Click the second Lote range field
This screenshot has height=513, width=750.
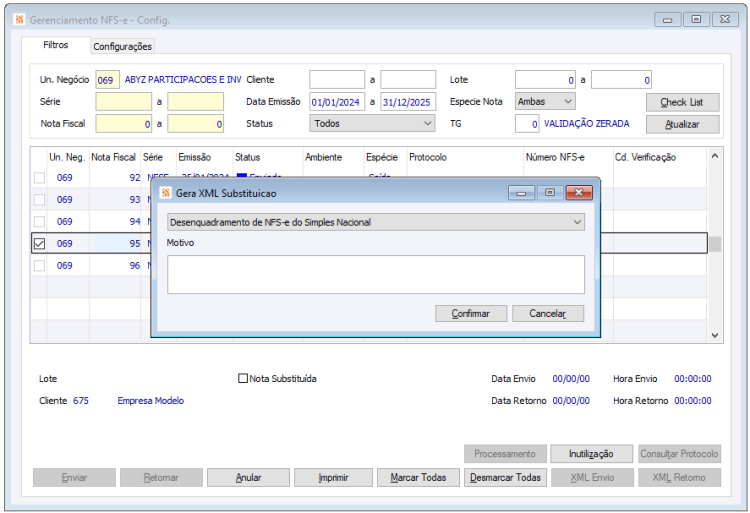(621, 80)
